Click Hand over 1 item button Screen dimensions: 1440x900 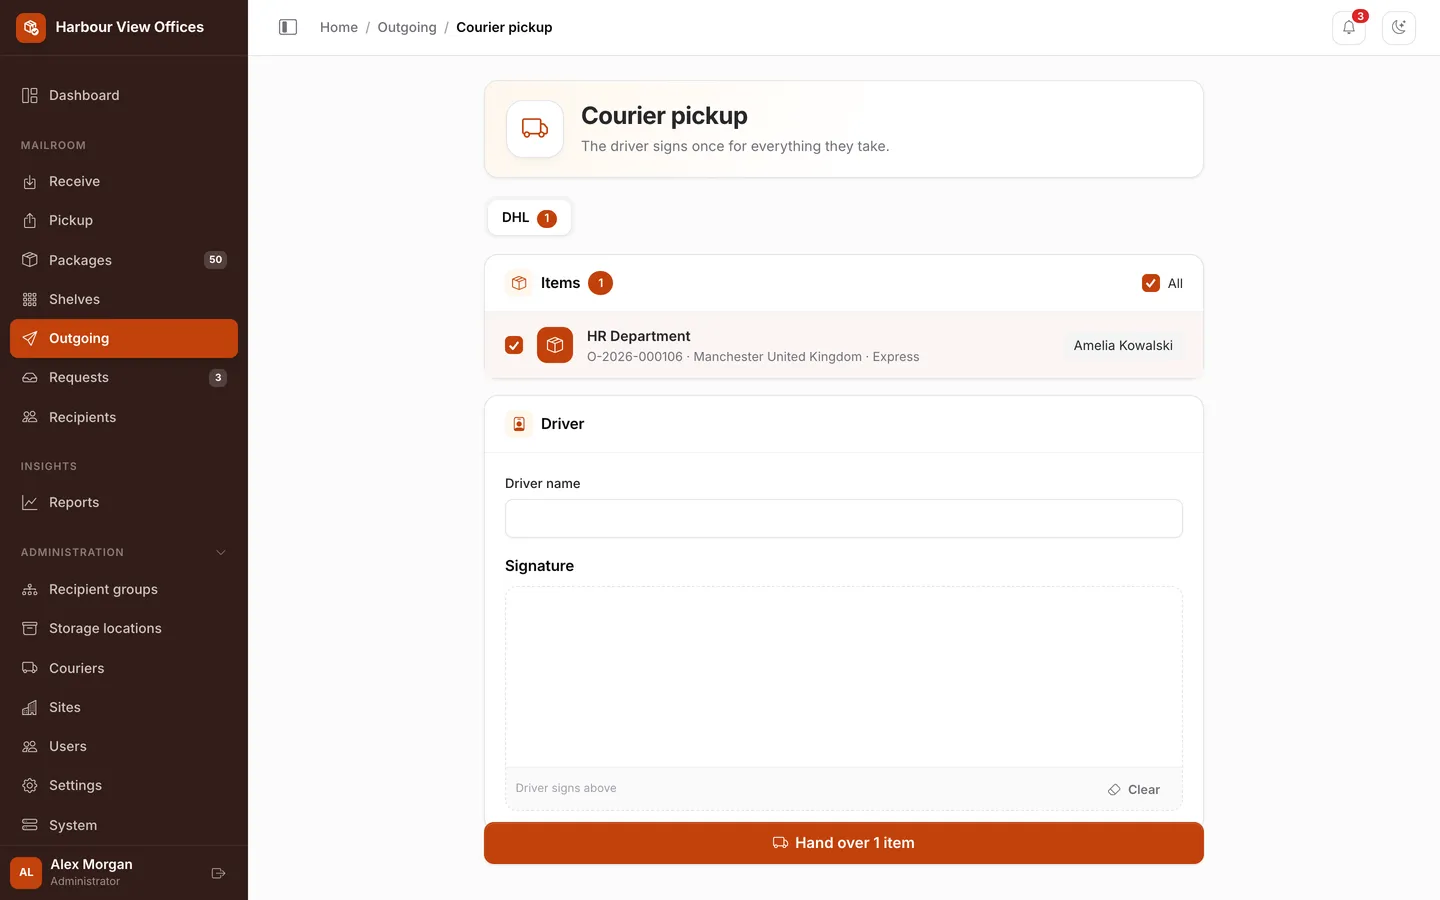[844, 843]
